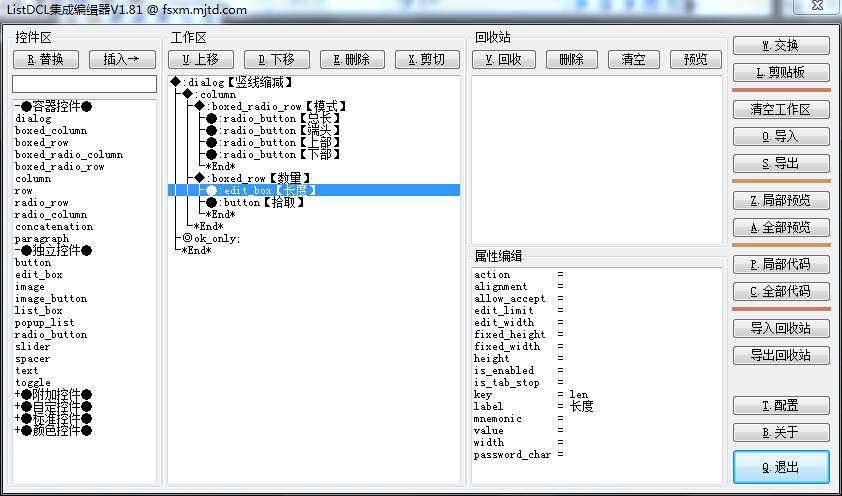
Task: Select :radio_button【总长】 tree node
Action: click(274, 118)
